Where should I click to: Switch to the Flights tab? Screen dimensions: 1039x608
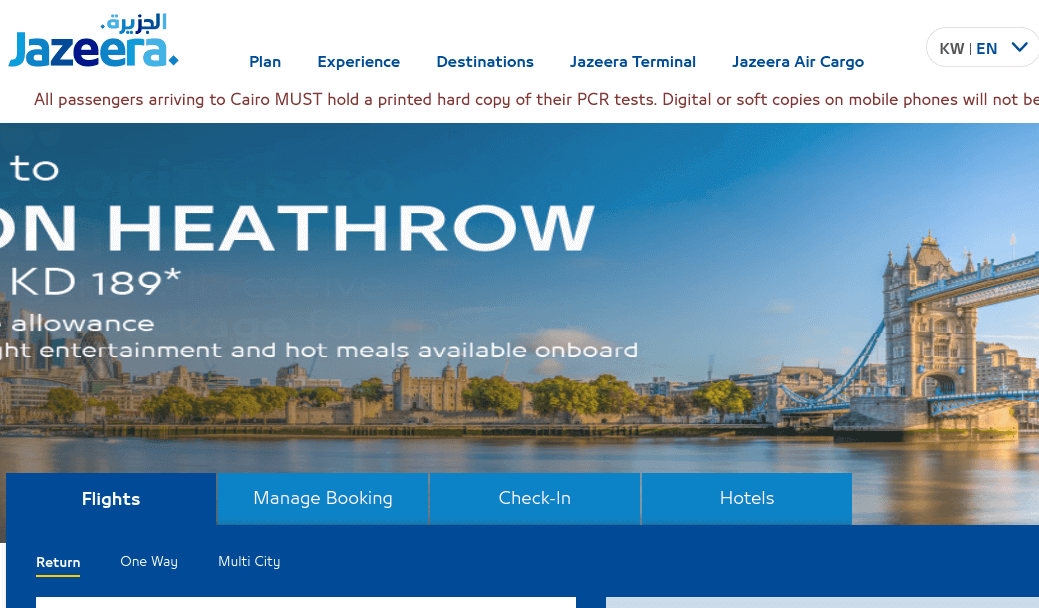click(111, 499)
